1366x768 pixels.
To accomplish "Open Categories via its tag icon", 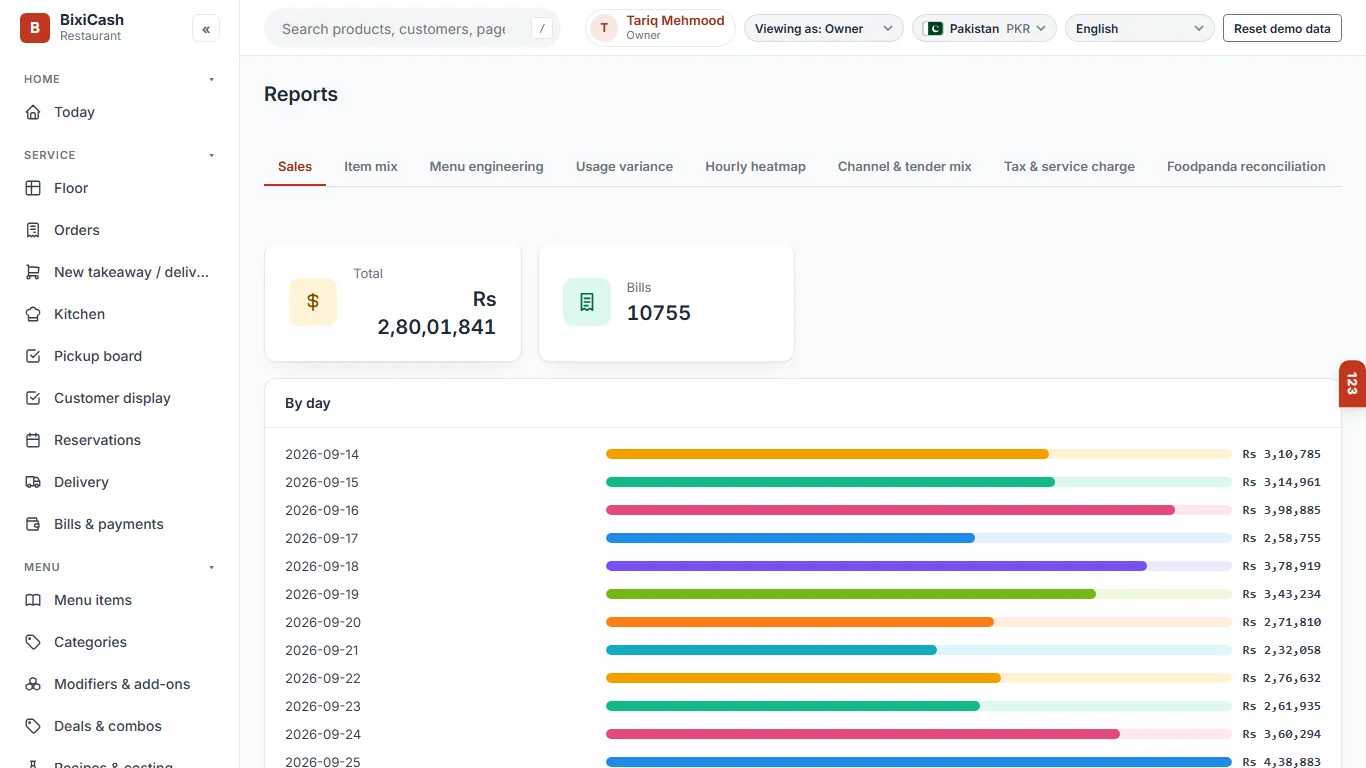I will (x=33, y=642).
